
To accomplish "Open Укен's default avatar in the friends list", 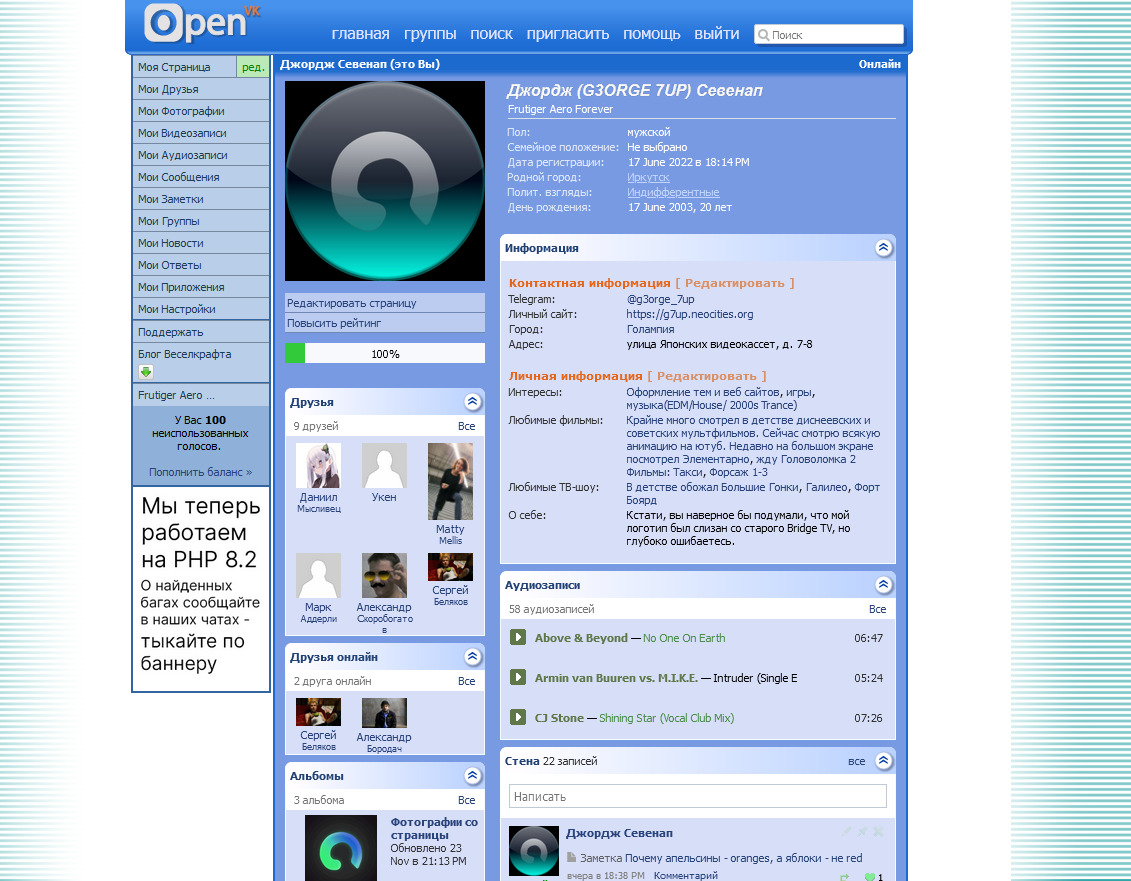I will click(384, 465).
